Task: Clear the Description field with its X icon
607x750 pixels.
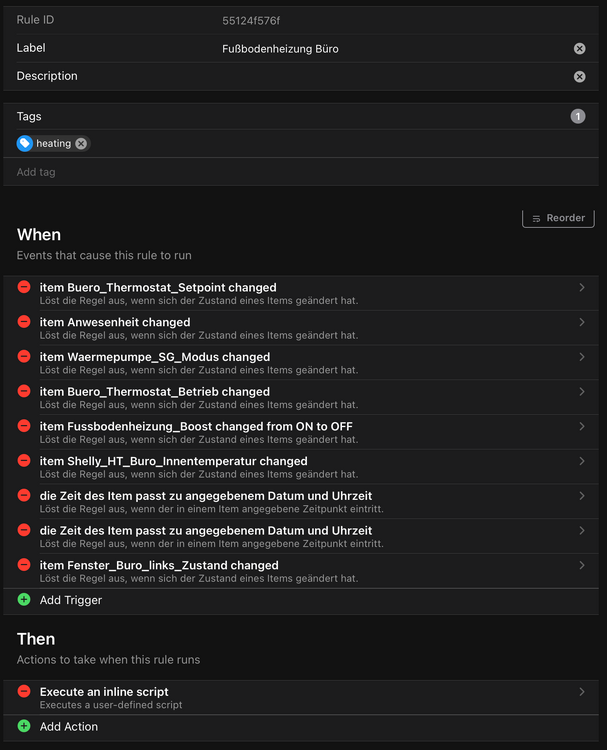Action: click(579, 76)
